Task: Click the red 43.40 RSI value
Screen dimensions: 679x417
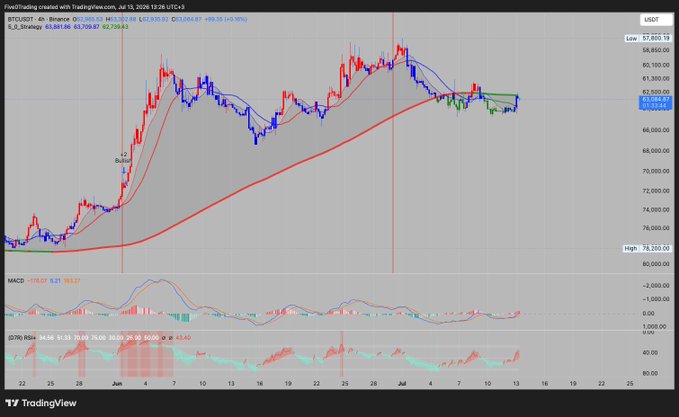Action: click(183, 338)
